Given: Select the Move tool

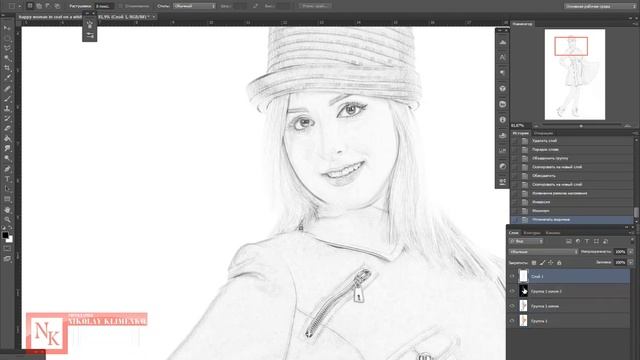Looking at the screenshot, I should point(7,28).
